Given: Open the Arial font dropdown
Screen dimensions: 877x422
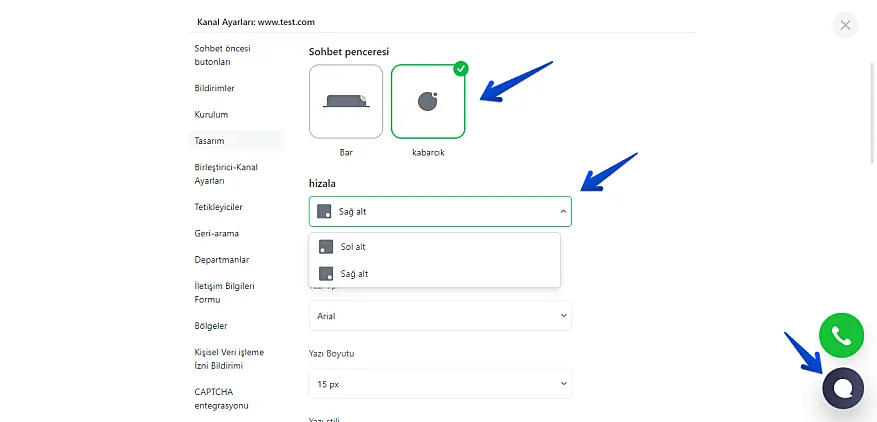Looking at the screenshot, I should pos(440,316).
